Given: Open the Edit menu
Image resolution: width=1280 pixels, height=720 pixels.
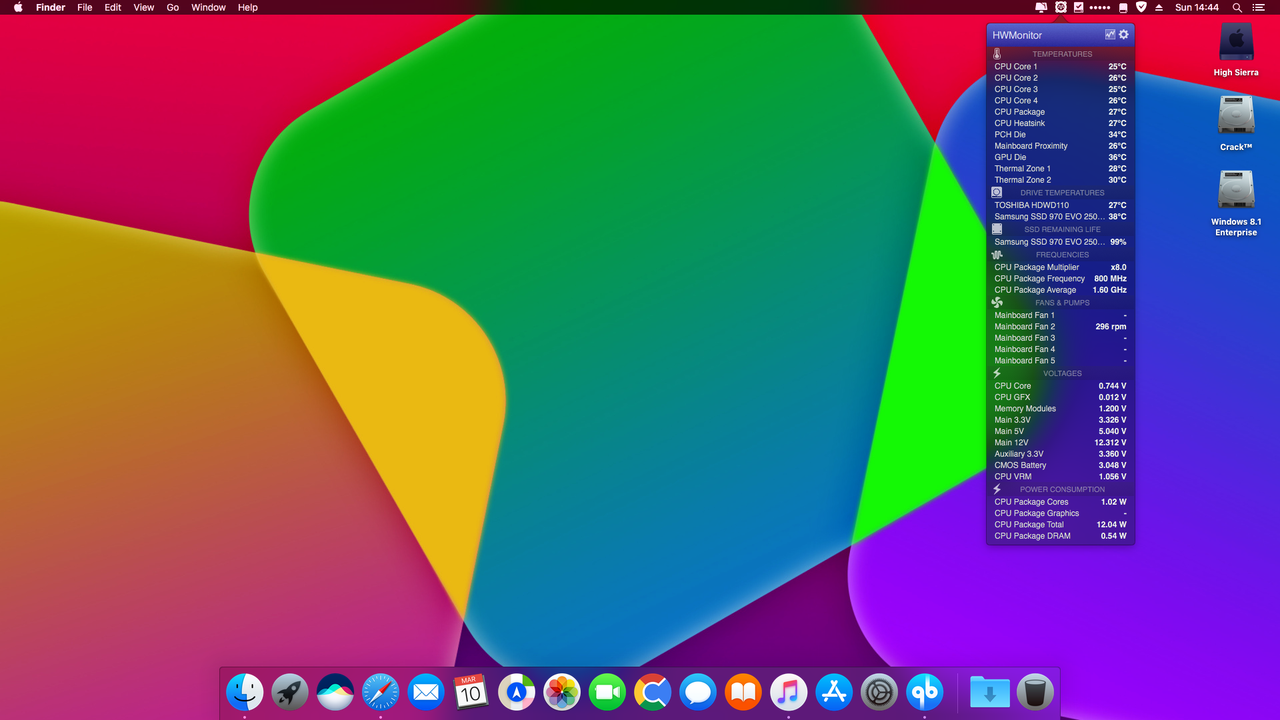Looking at the screenshot, I should tap(113, 7).
